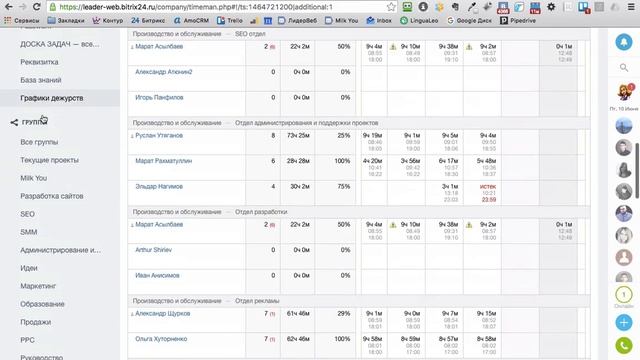Open the Продажи group in sidebar
The height and width of the screenshot is (360, 640).
click(x=36, y=322)
